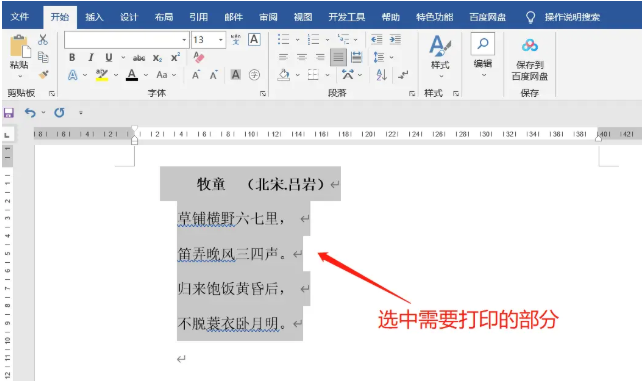
Task: Click the Sort A-Z icon
Action: (381, 75)
